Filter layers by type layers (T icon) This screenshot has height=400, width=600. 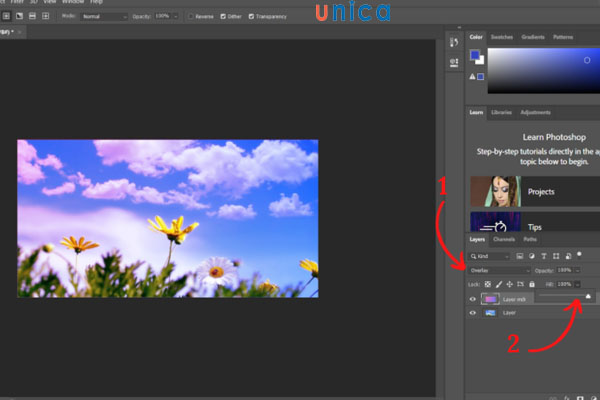click(543, 257)
